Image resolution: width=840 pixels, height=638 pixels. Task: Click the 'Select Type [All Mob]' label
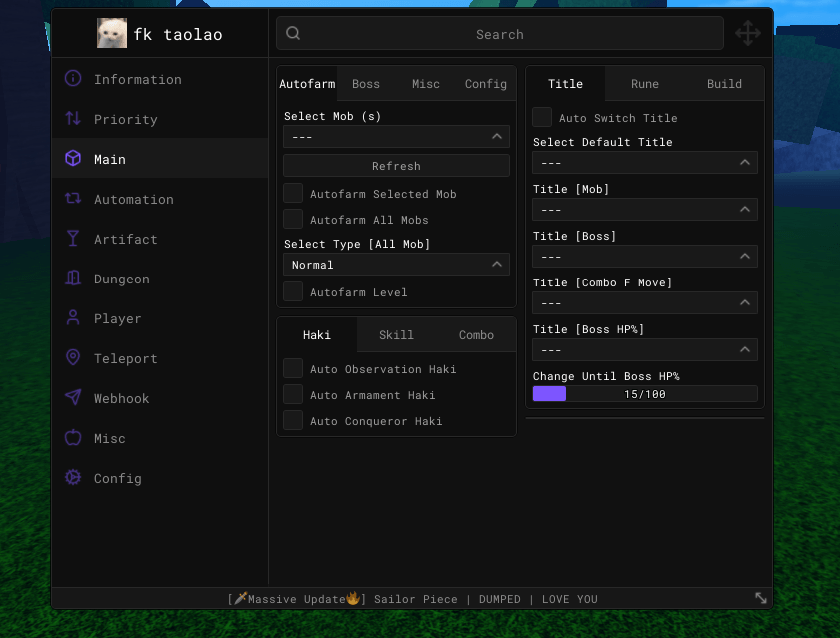click(357, 244)
